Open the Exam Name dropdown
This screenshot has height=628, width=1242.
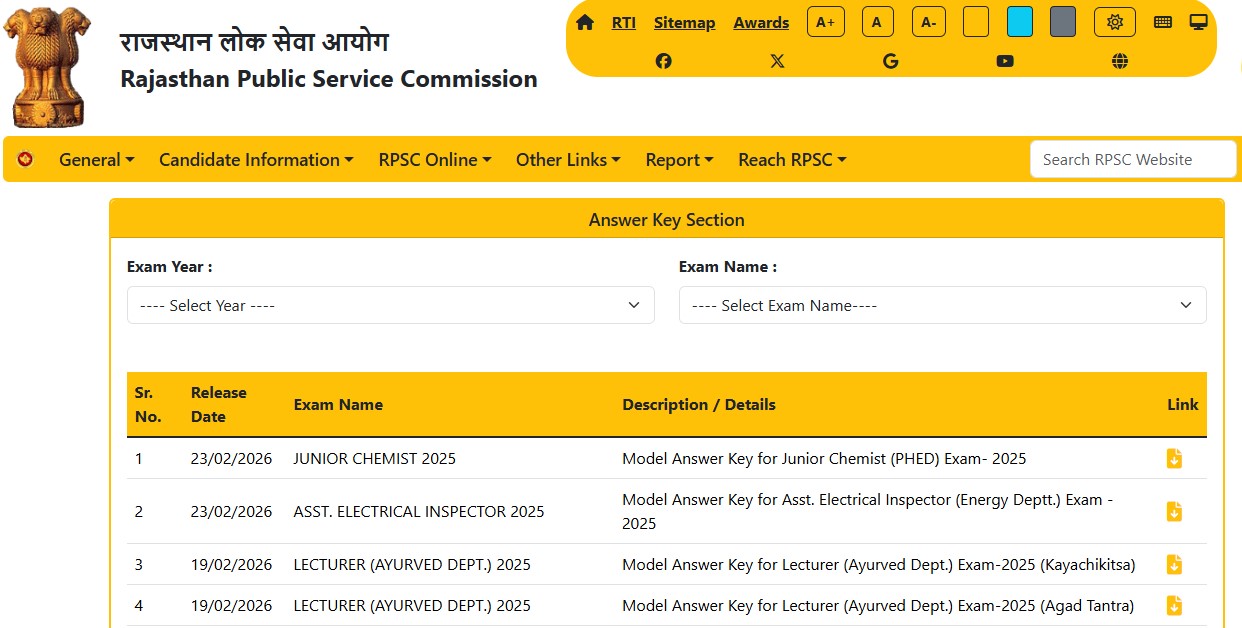tap(943, 305)
